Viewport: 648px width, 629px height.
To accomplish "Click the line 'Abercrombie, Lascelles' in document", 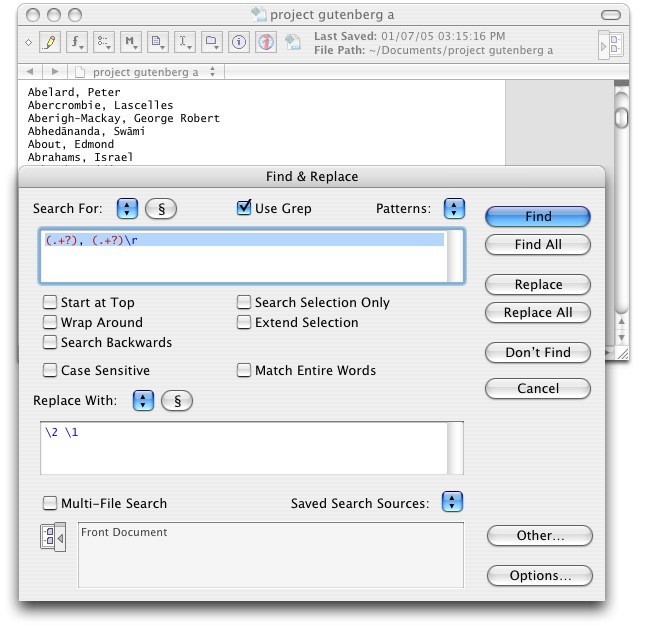I will pyautogui.click(x=100, y=105).
